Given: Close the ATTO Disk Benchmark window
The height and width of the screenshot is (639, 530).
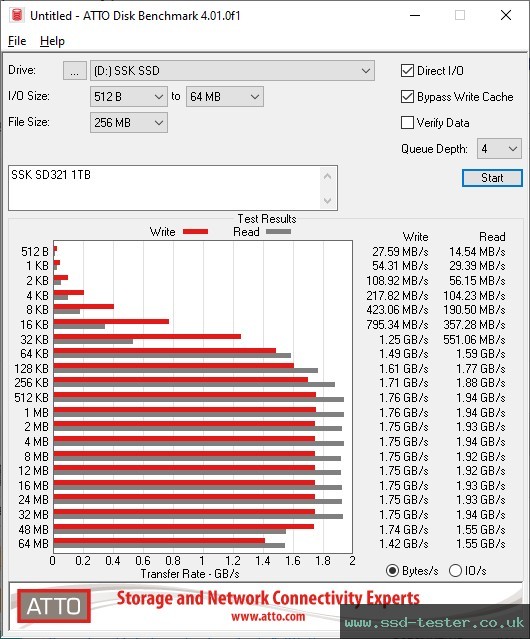Looking at the screenshot, I should [x=506, y=15].
